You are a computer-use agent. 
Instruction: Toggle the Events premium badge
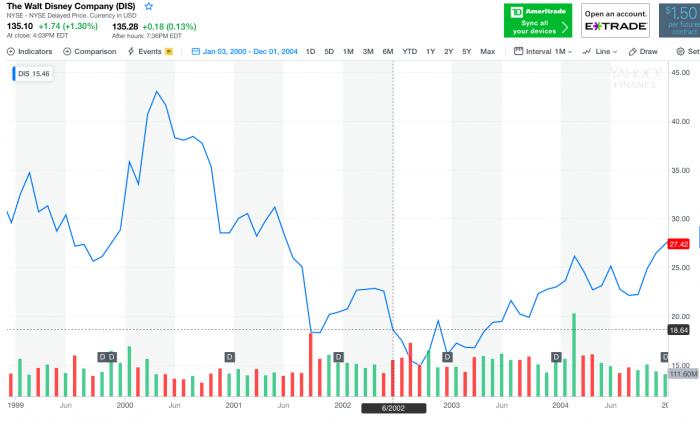tap(169, 51)
